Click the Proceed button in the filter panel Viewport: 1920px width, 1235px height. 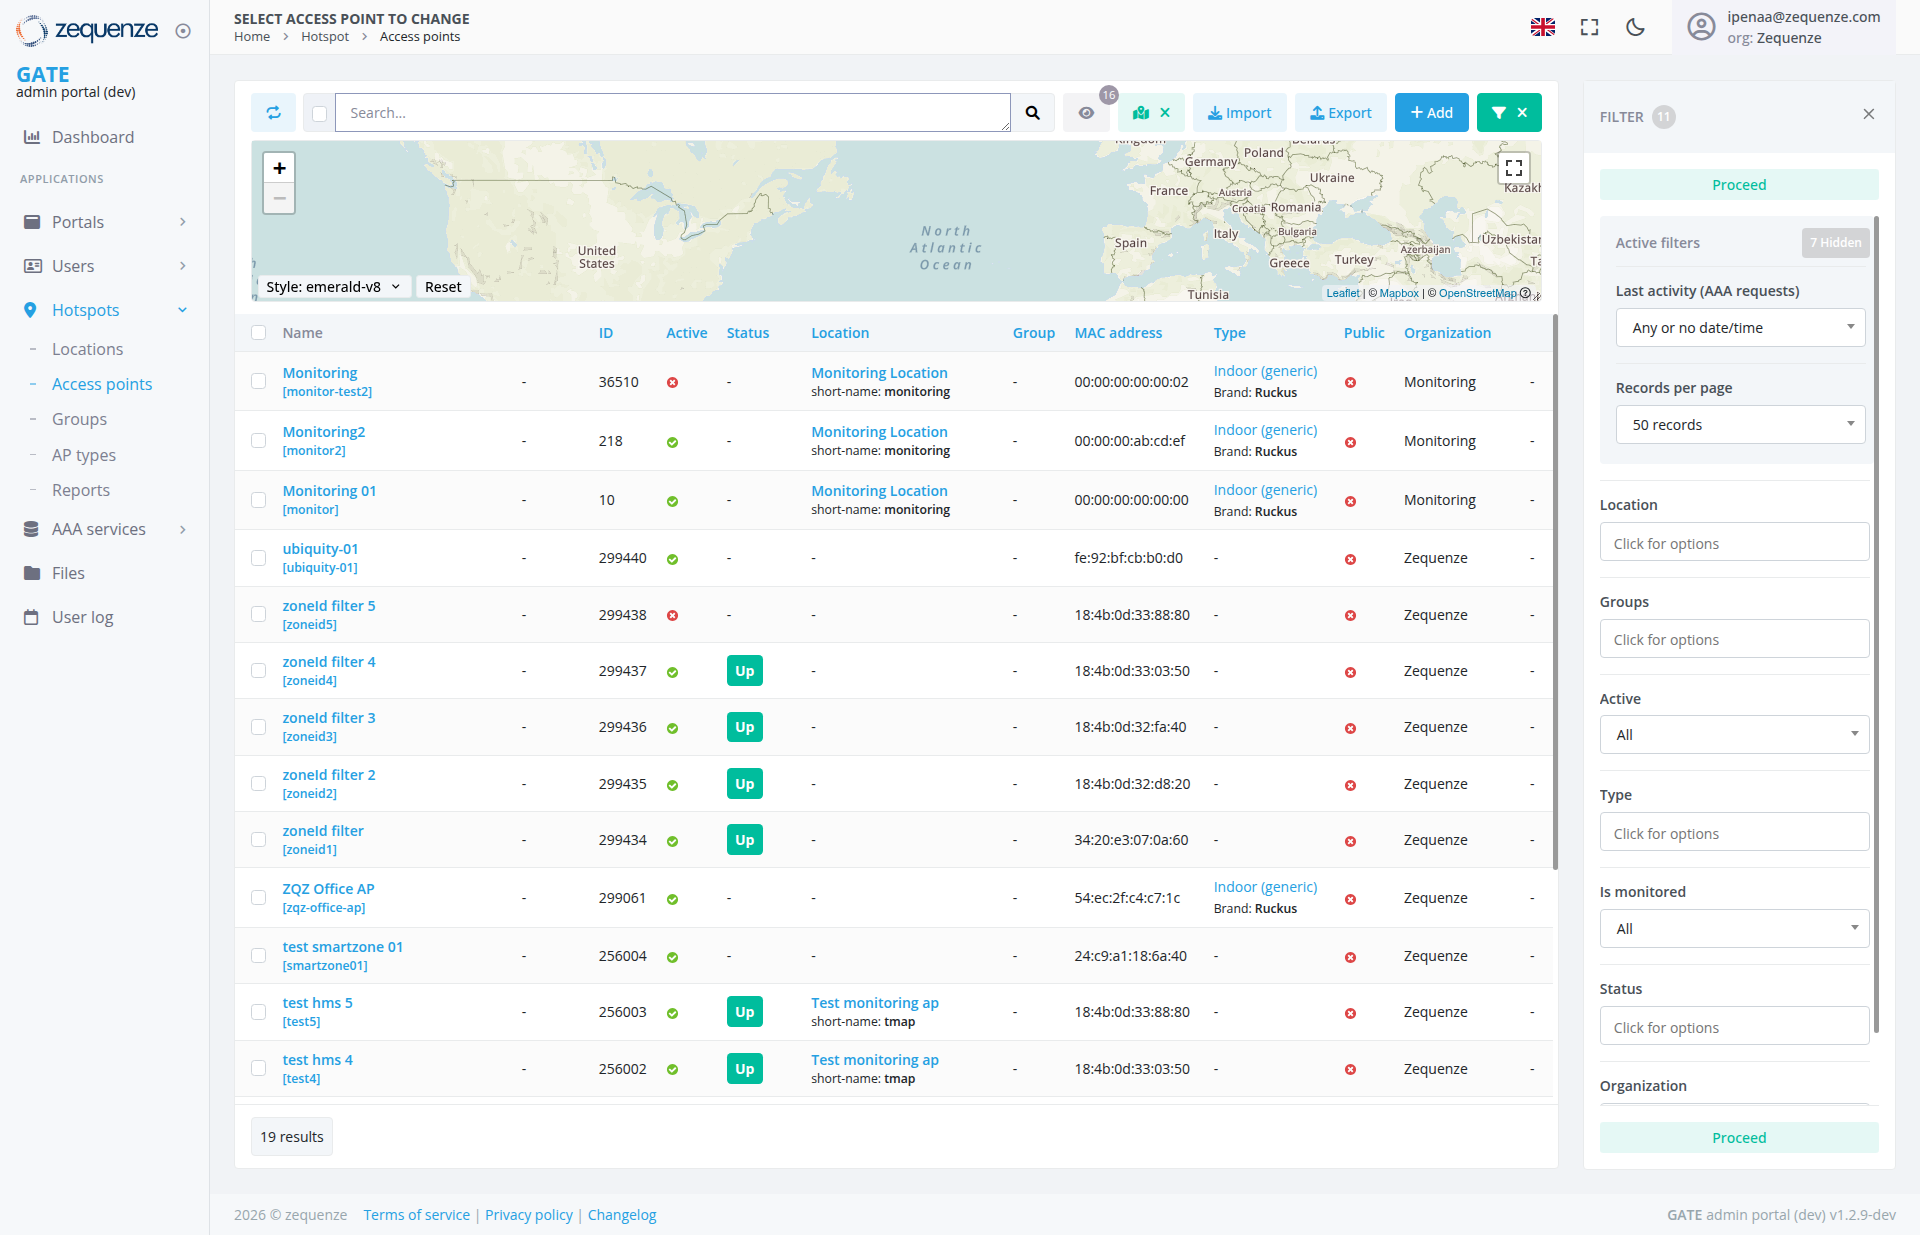coord(1739,184)
